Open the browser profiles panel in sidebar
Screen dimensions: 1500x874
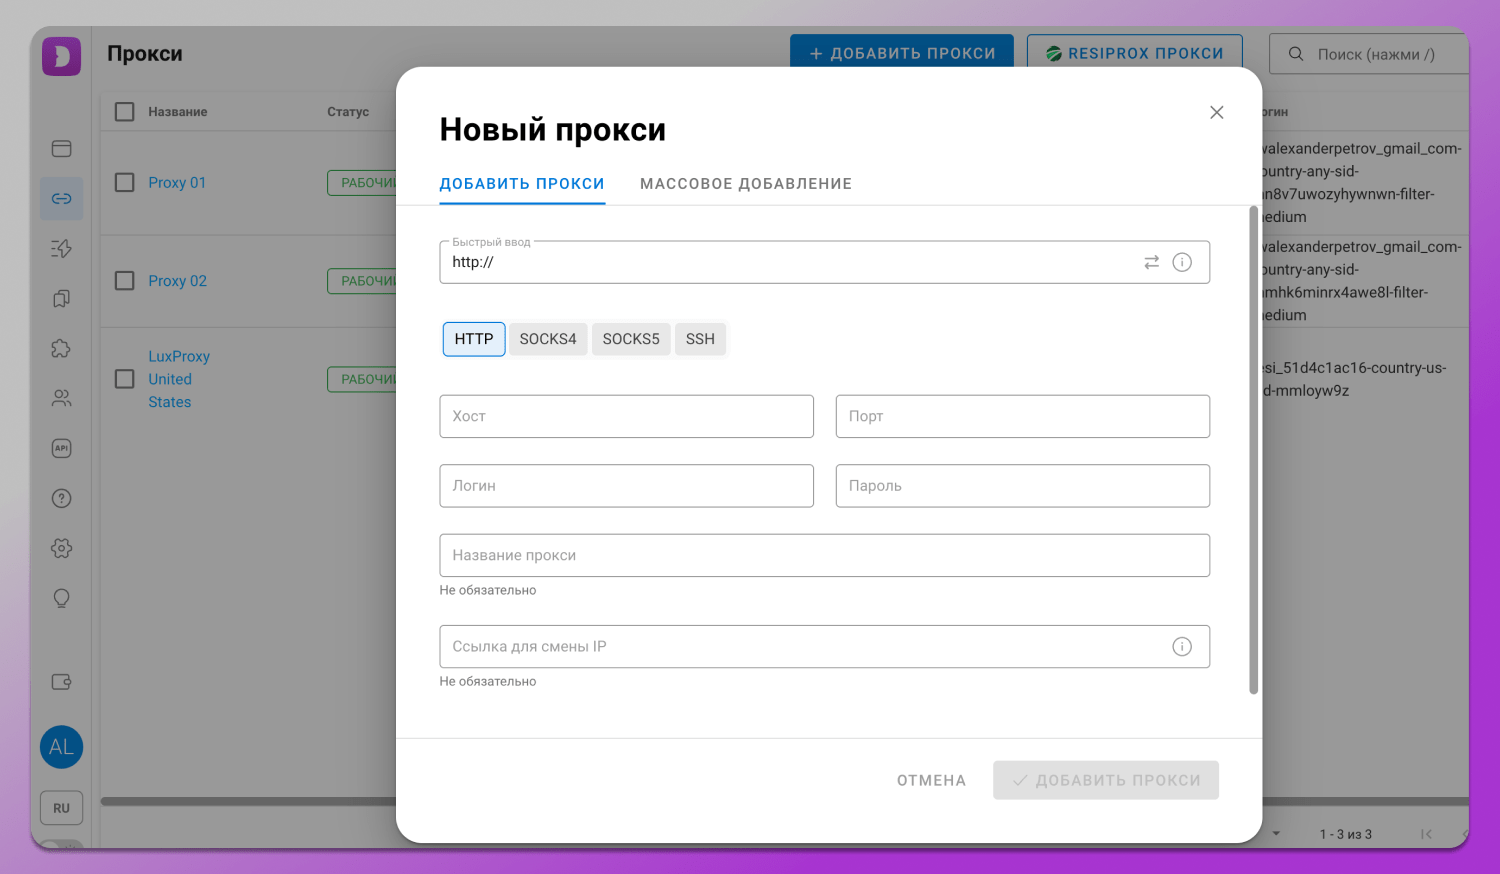(x=61, y=148)
